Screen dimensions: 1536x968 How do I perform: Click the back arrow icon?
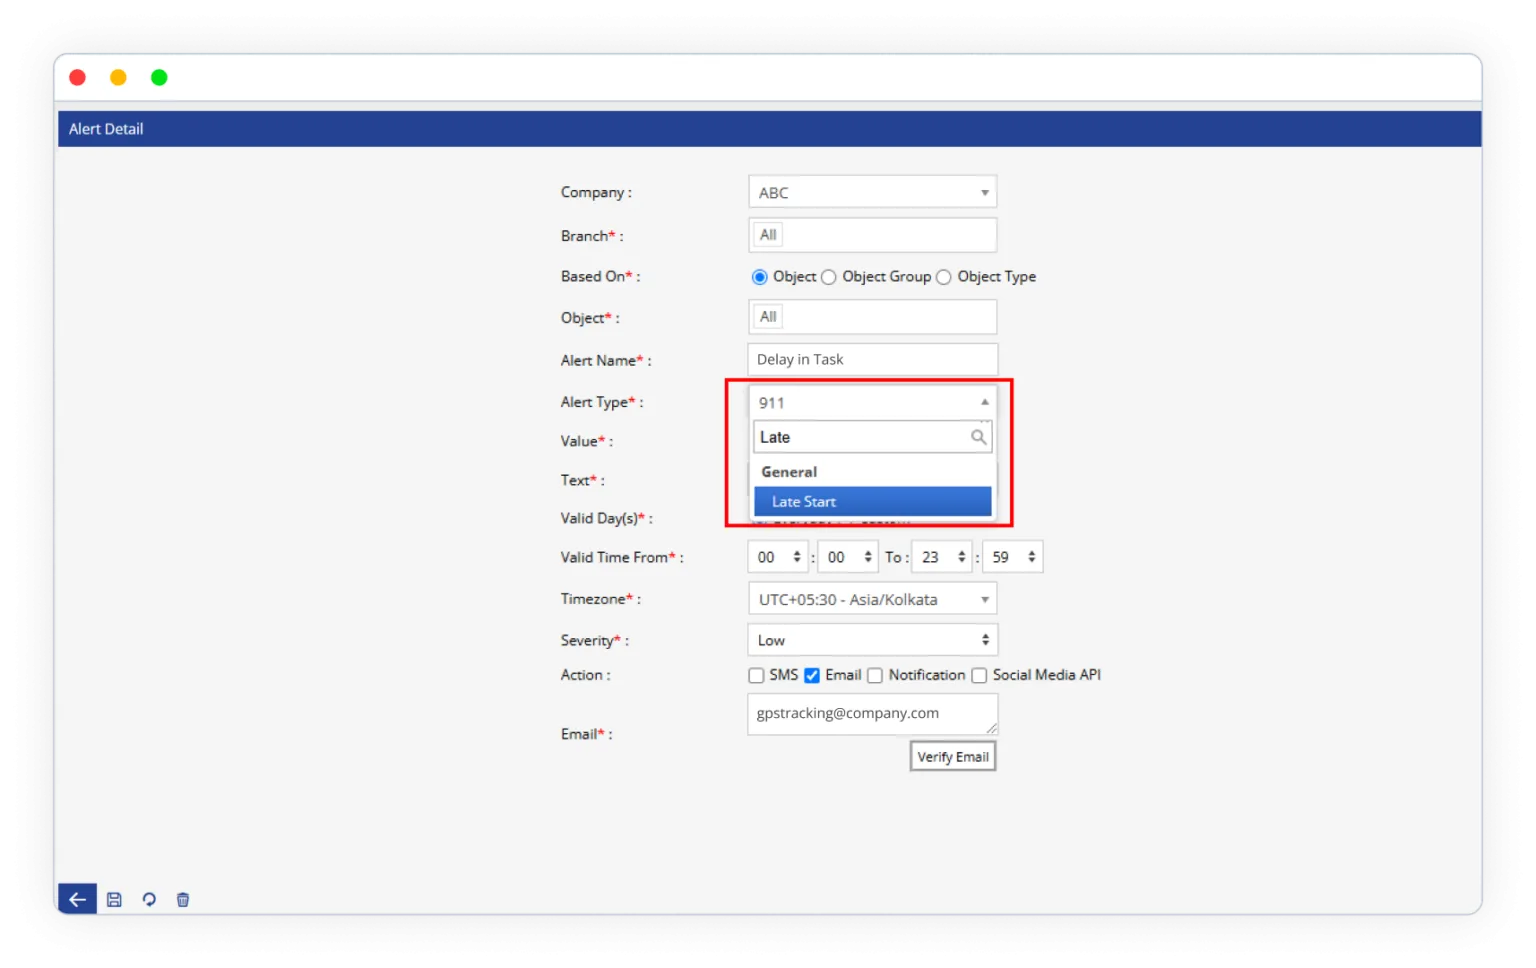[77, 899]
